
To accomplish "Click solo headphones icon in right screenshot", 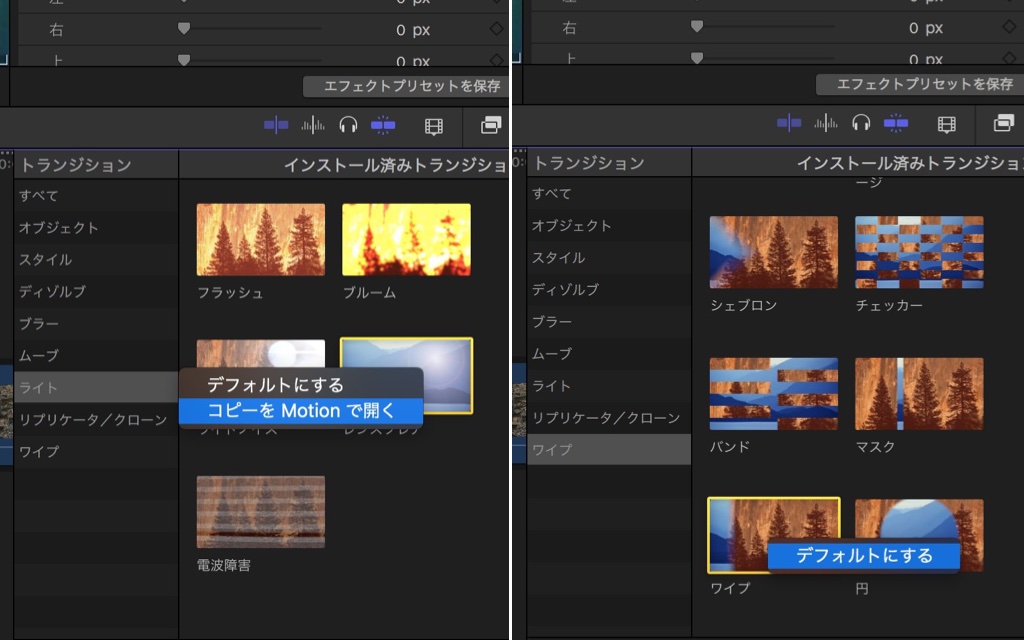I will pyautogui.click(x=861, y=123).
